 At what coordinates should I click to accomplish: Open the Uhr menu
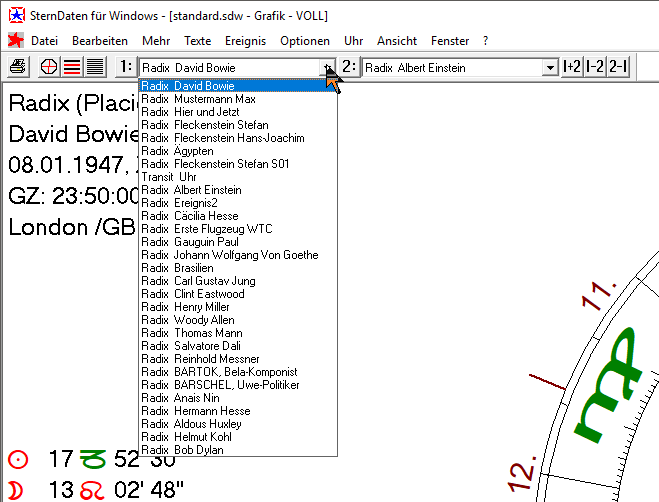pyautogui.click(x=353, y=41)
